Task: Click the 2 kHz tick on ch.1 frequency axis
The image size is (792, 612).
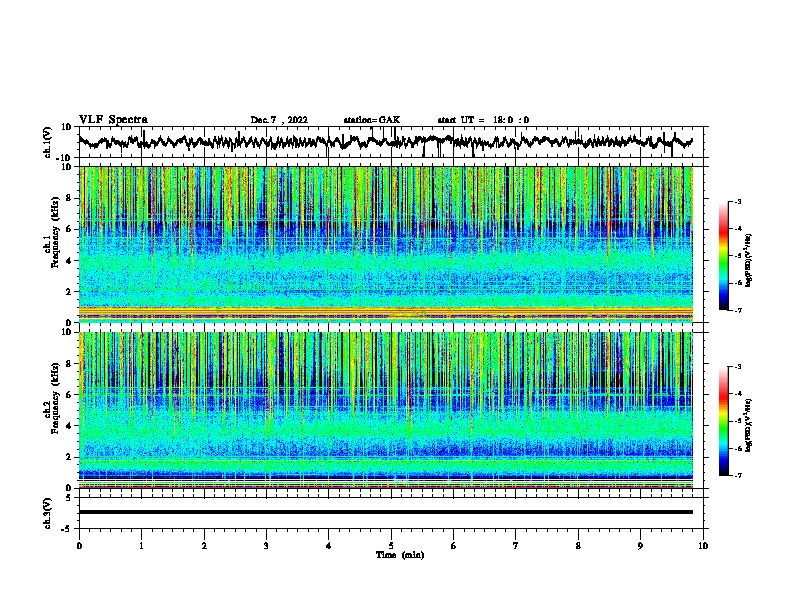Action: pos(70,292)
